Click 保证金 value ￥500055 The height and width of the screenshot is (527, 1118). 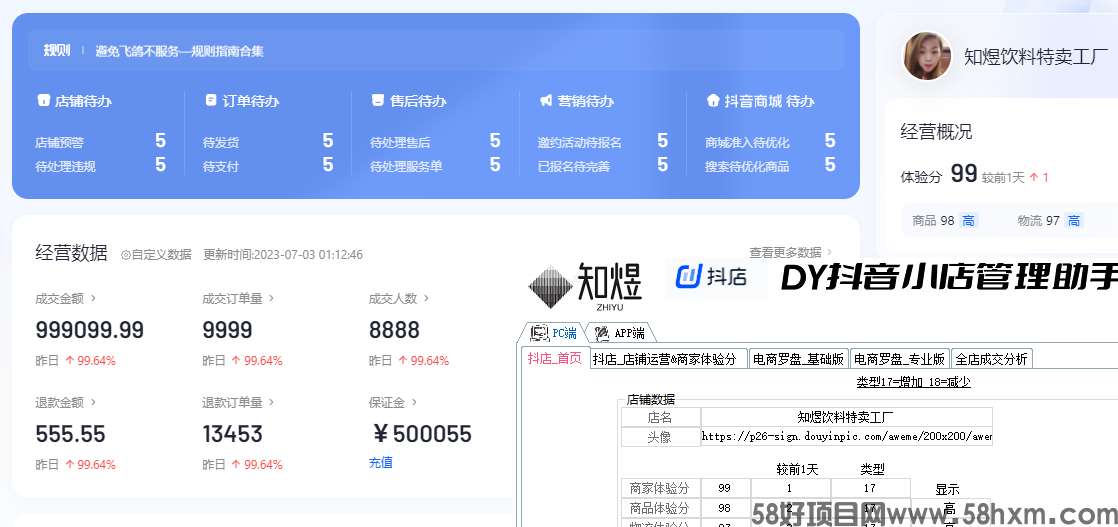(x=422, y=434)
